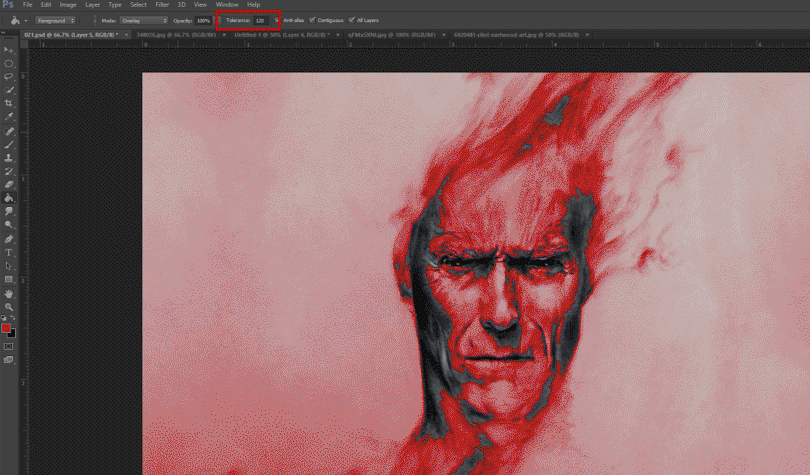The height and width of the screenshot is (475, 810).
Task: Close the 021.psd document tab
Action: (x=126, y=35)
